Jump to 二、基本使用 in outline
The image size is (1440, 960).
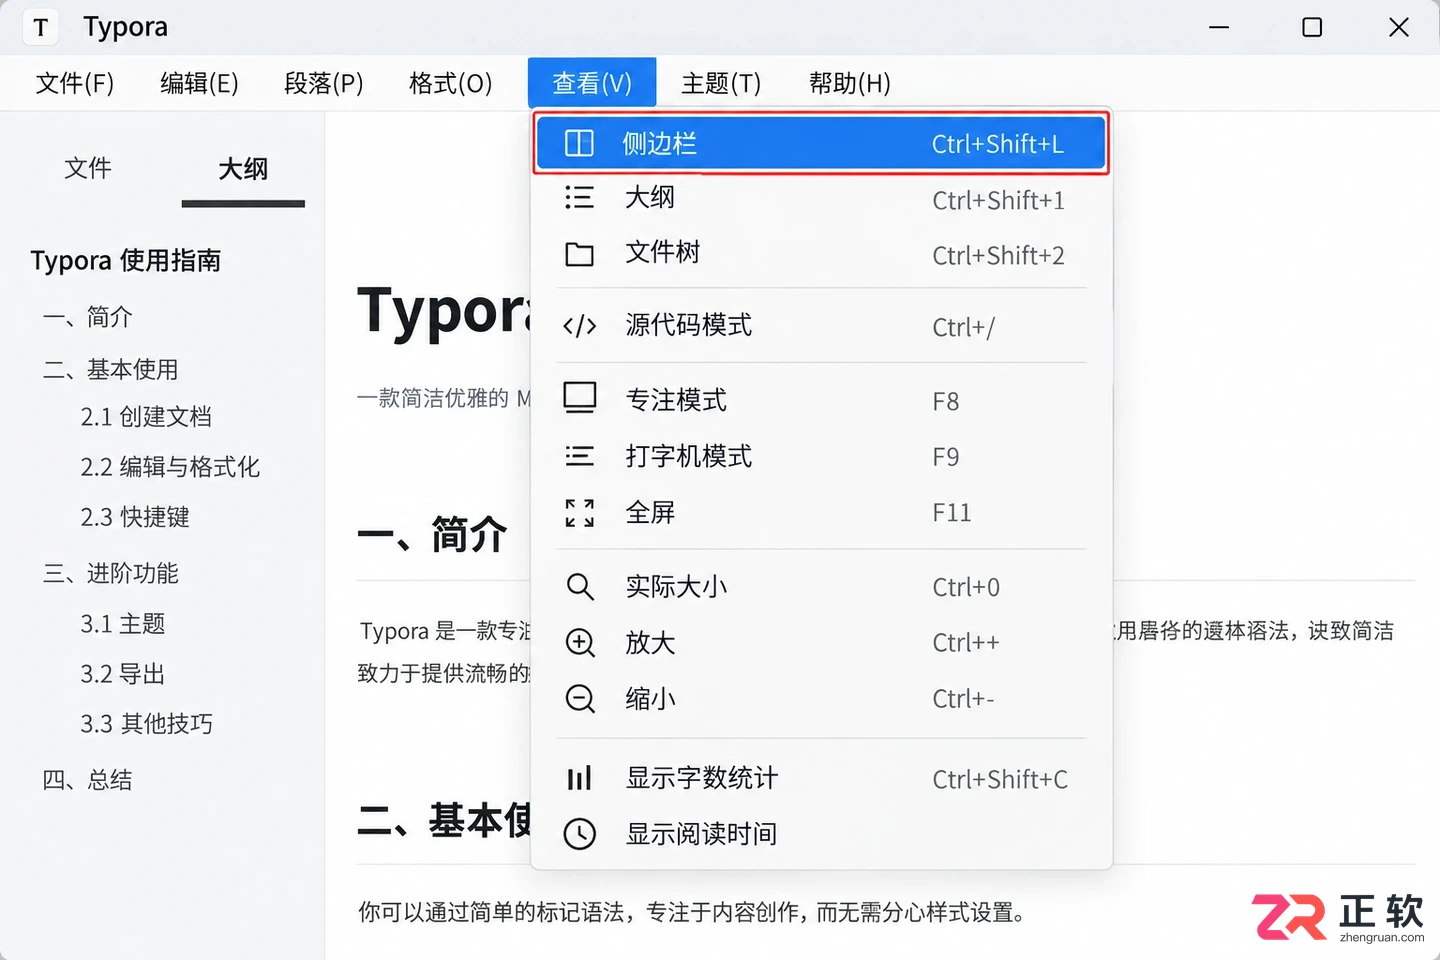(110, 369)
